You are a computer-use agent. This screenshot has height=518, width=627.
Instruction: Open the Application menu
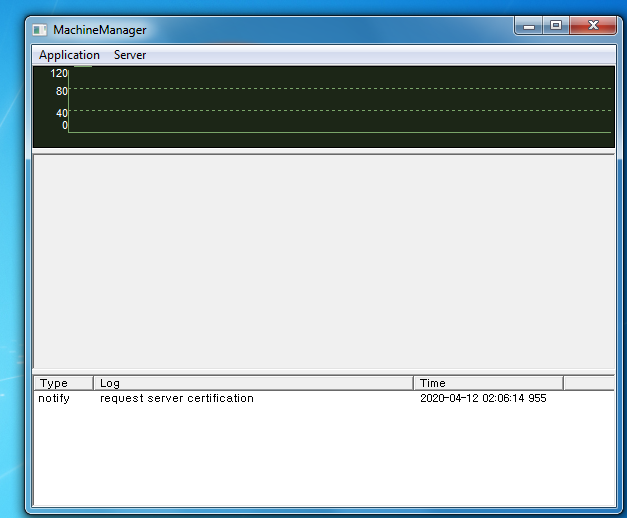tap(69, 55)
